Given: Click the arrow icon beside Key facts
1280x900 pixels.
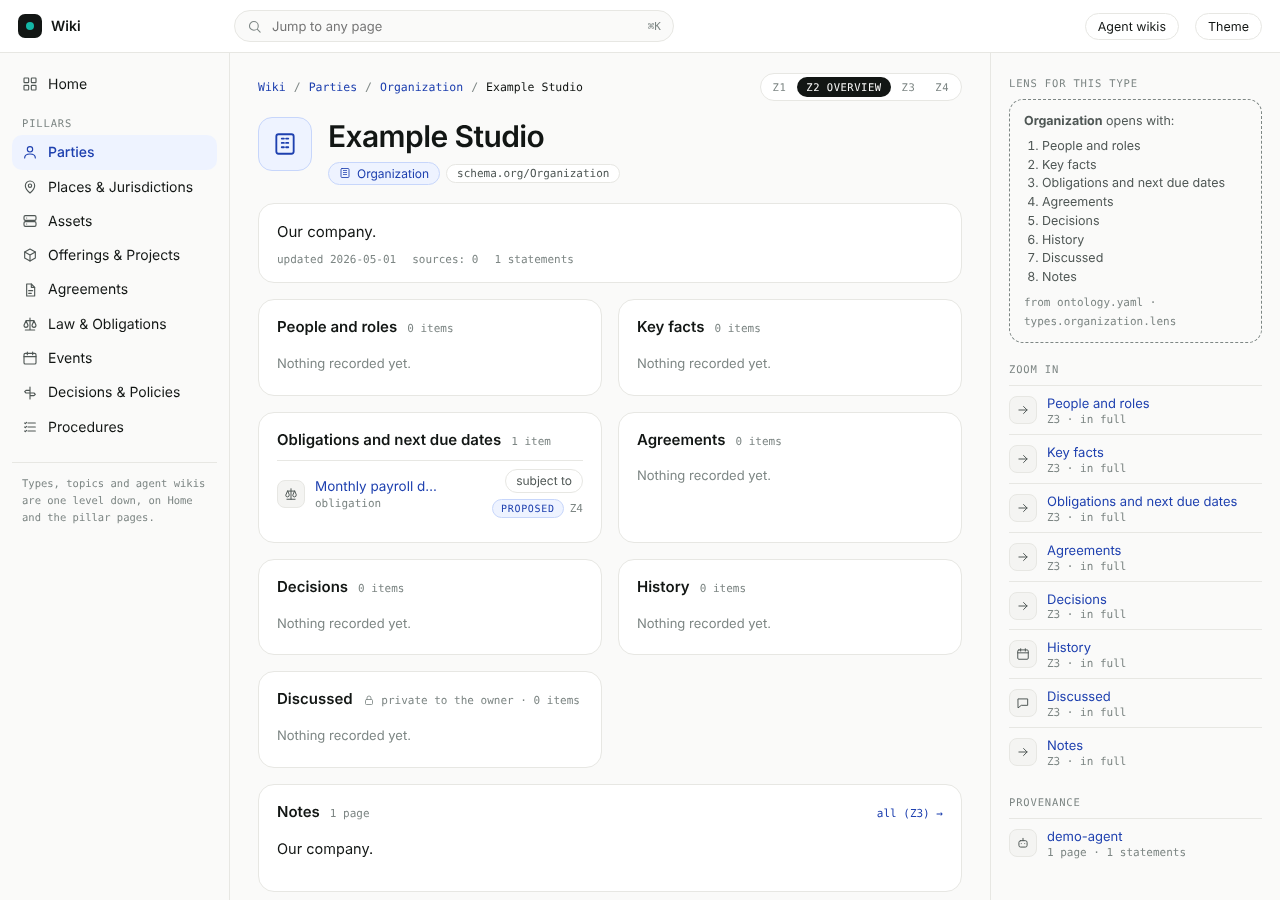Looking at the screenshot, I should tap(1023, 459).
